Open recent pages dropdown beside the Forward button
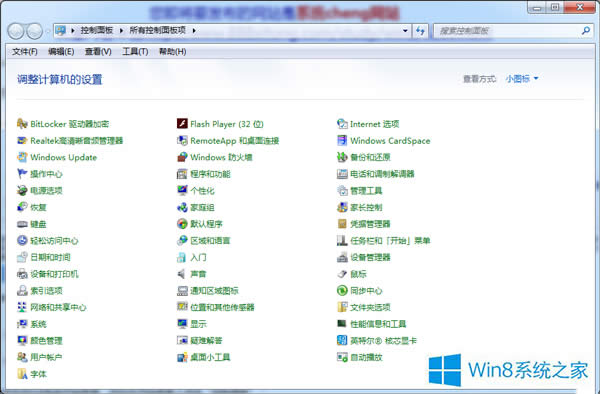 tap(47, 31)
